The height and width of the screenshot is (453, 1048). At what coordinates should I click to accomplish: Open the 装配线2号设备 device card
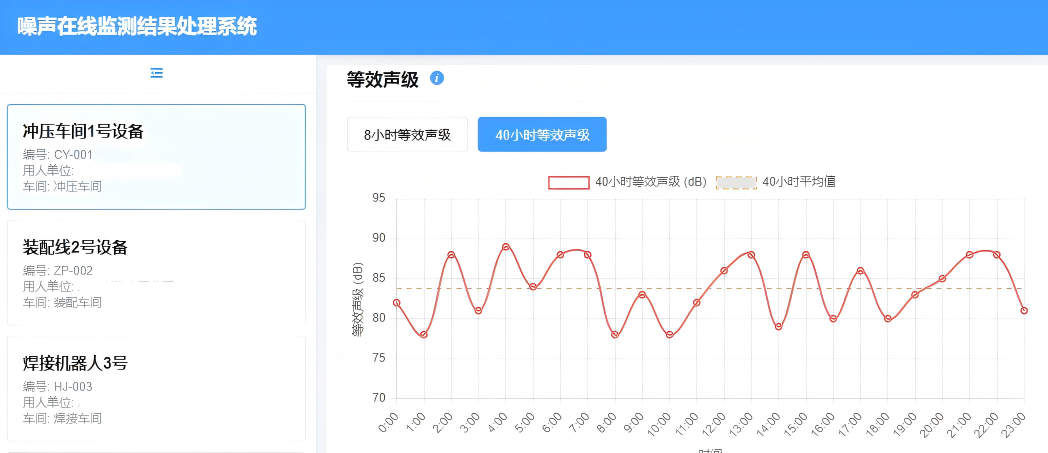pos(156,273)
